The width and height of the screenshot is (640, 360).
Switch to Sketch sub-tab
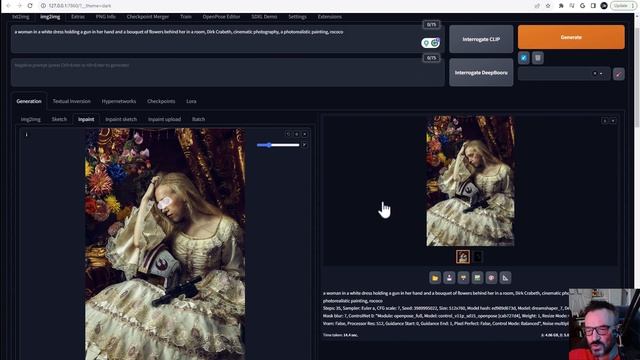coord(59,119)
